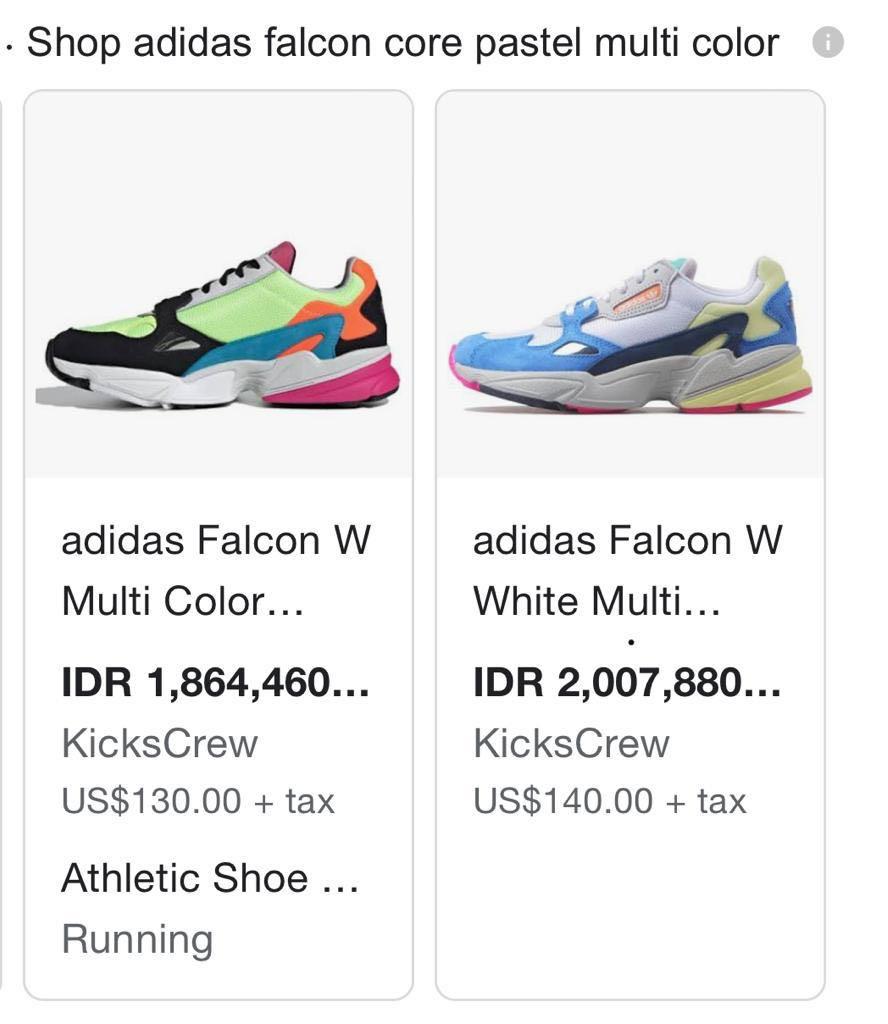The width and height of the screenshot is (888, 1024).
Task: Open KicksCrew seller under second shoe
Action: [x=571, y=743]
